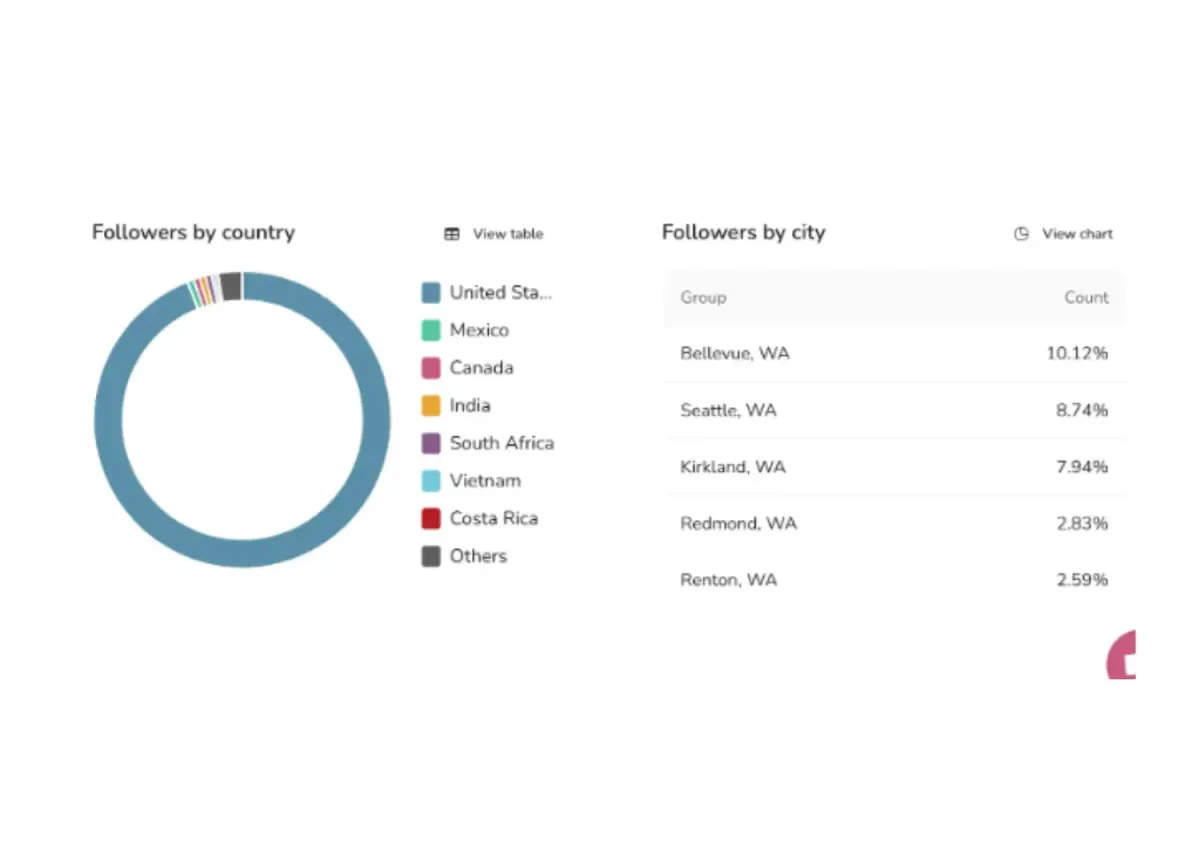Open the View table link text

pyautogui.click(x=508, y=234)
